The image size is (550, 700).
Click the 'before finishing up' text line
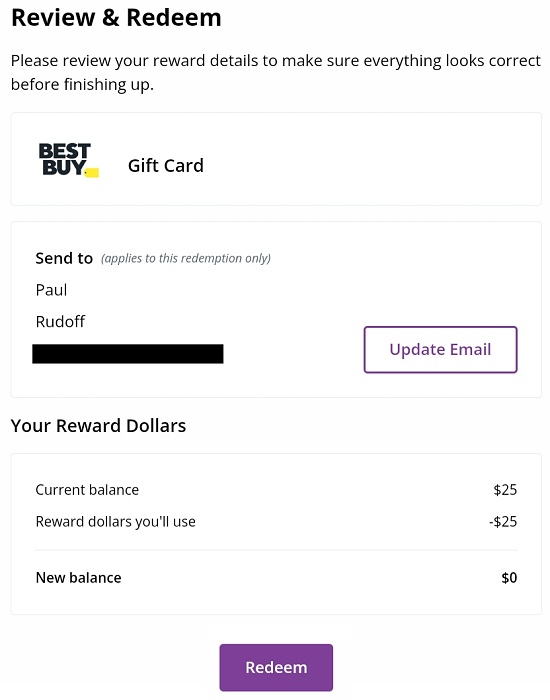[x=82, y=84]
